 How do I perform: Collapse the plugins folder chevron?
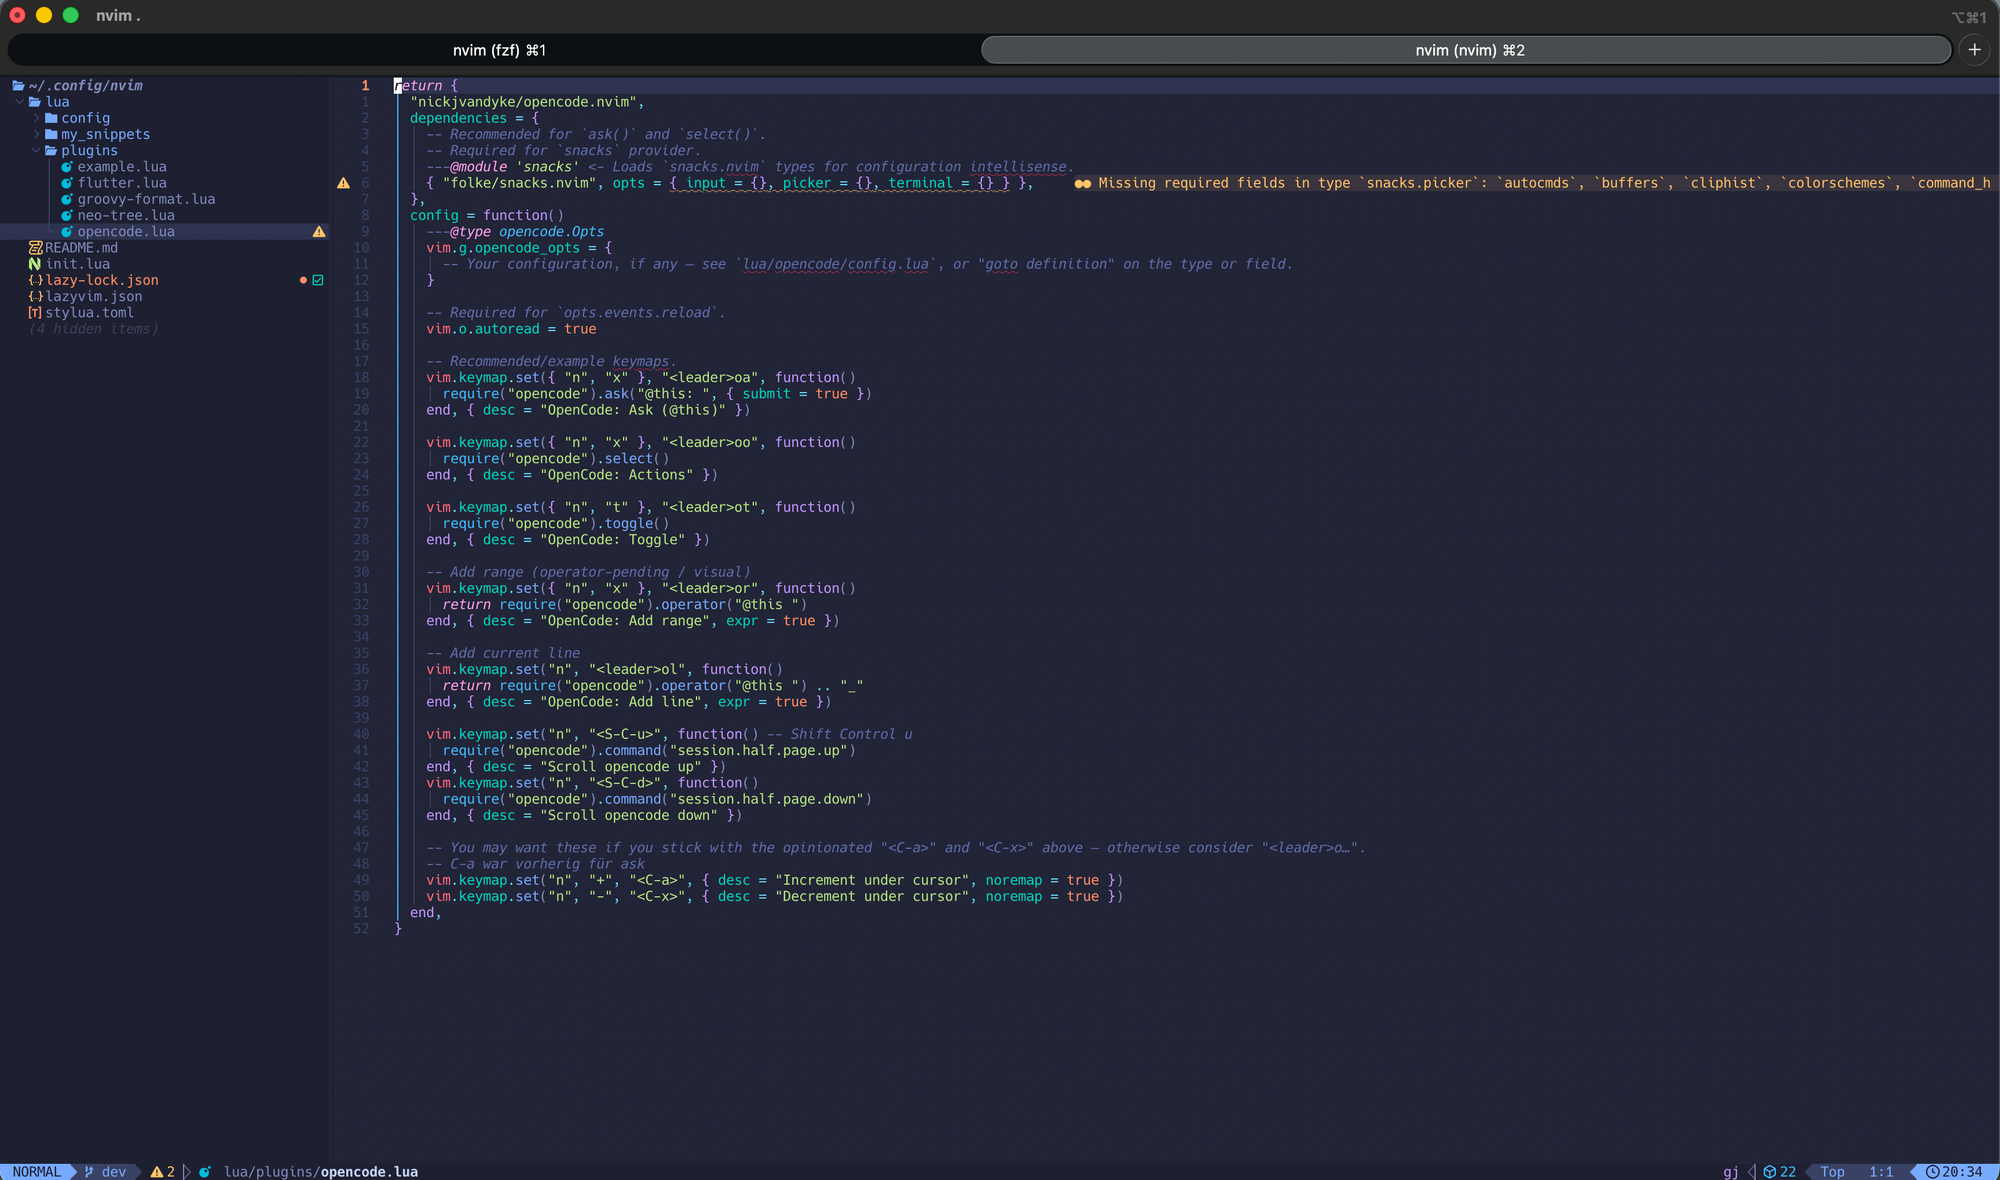click(x=37, y=151)
